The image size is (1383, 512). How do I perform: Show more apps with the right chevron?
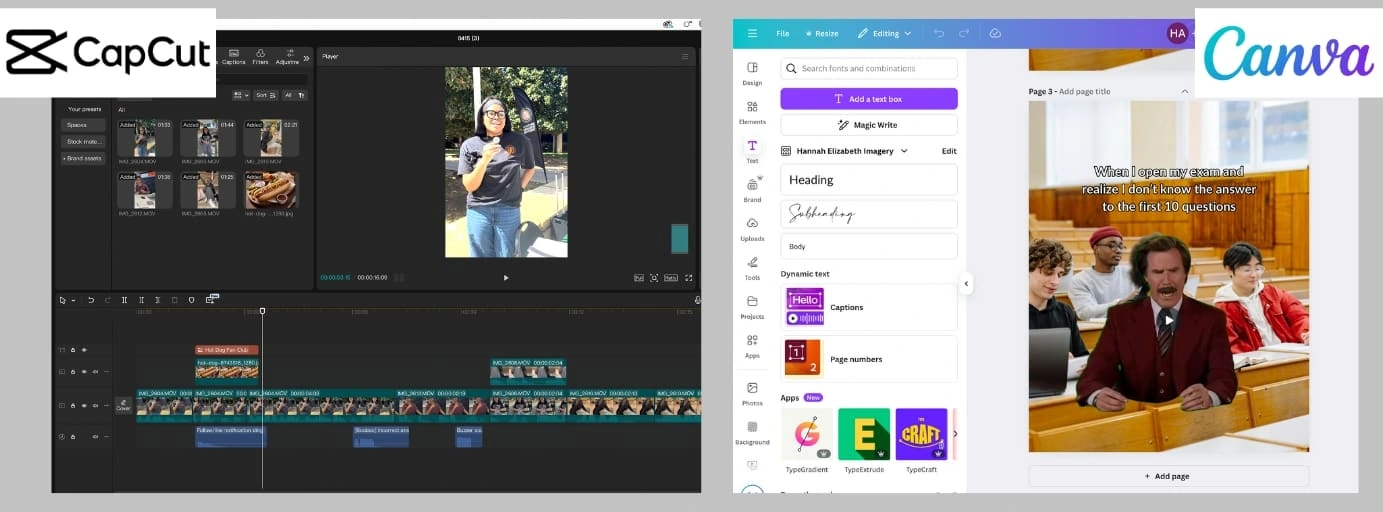(955, 434)
